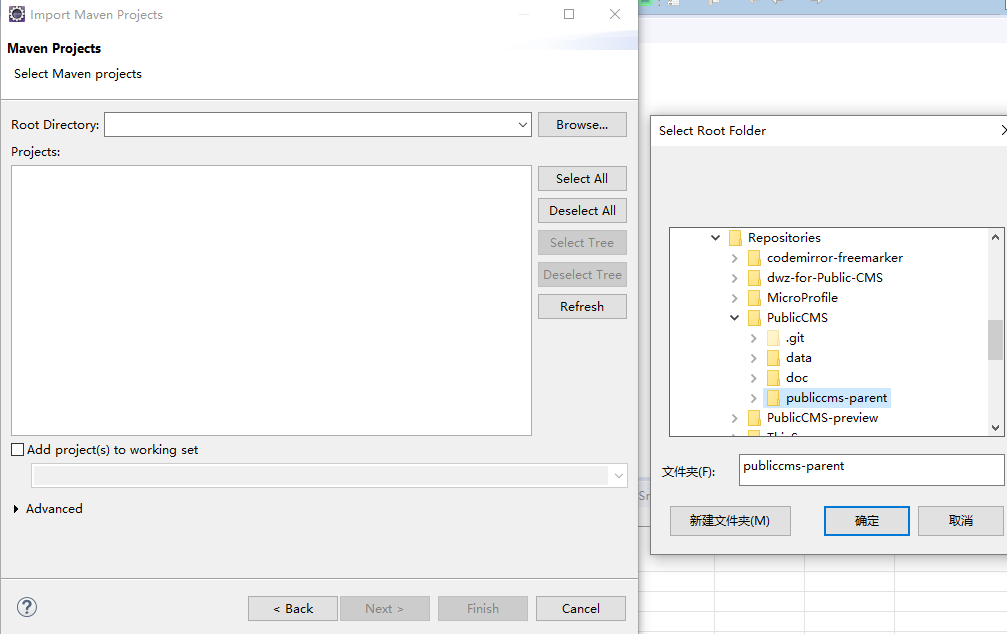Expand the Advanced section
1007x634 pixels.
[x=16, y=509]
